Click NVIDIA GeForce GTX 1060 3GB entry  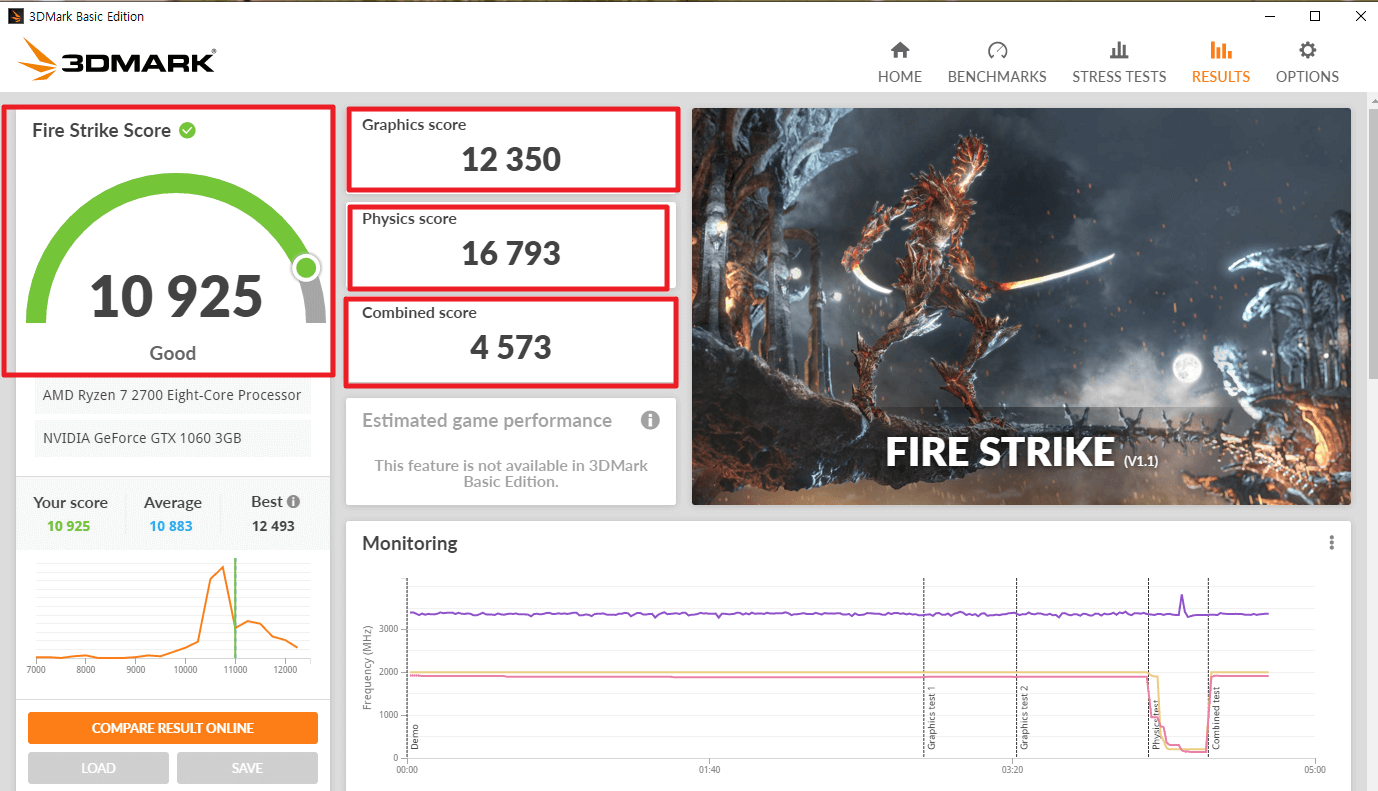tap(172, 438)
